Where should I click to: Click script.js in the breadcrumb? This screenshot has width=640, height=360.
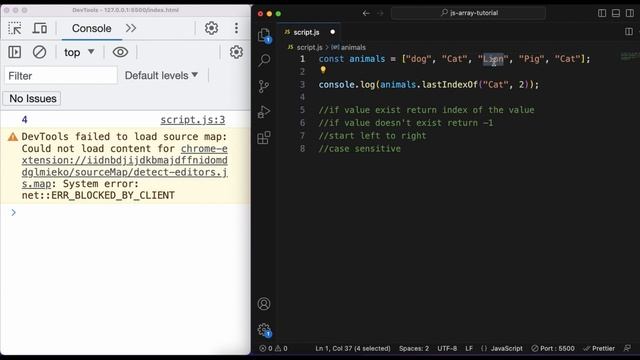309,47
